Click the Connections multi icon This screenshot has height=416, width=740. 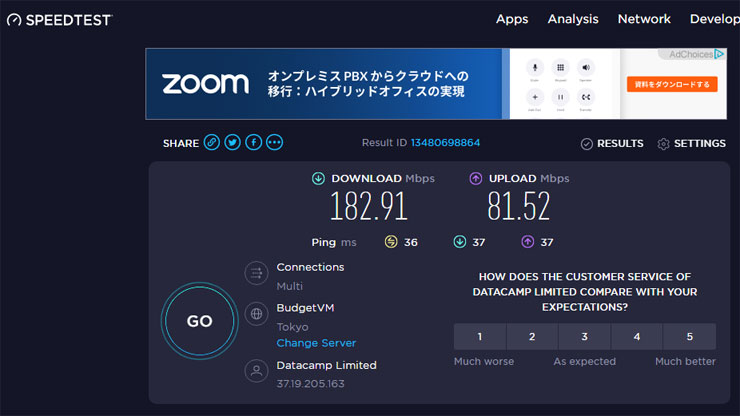257,273
